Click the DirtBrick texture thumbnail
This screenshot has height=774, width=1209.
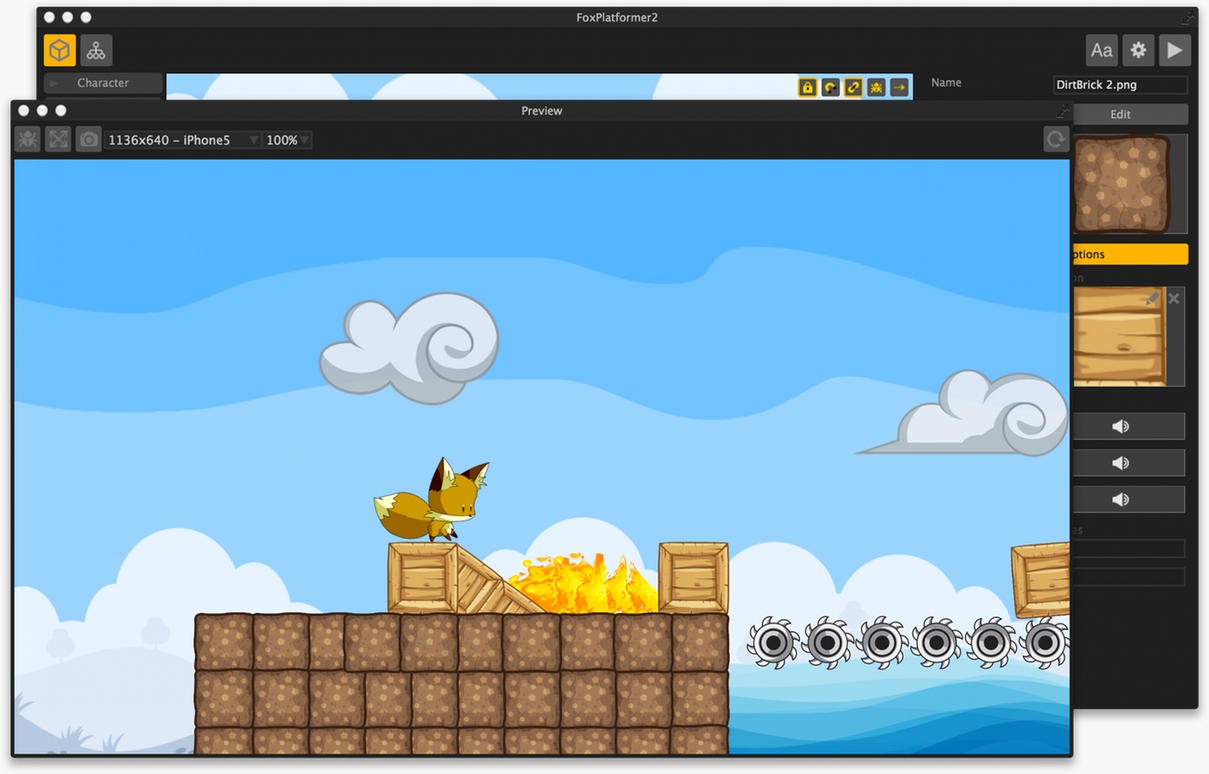pos(1121,185)
